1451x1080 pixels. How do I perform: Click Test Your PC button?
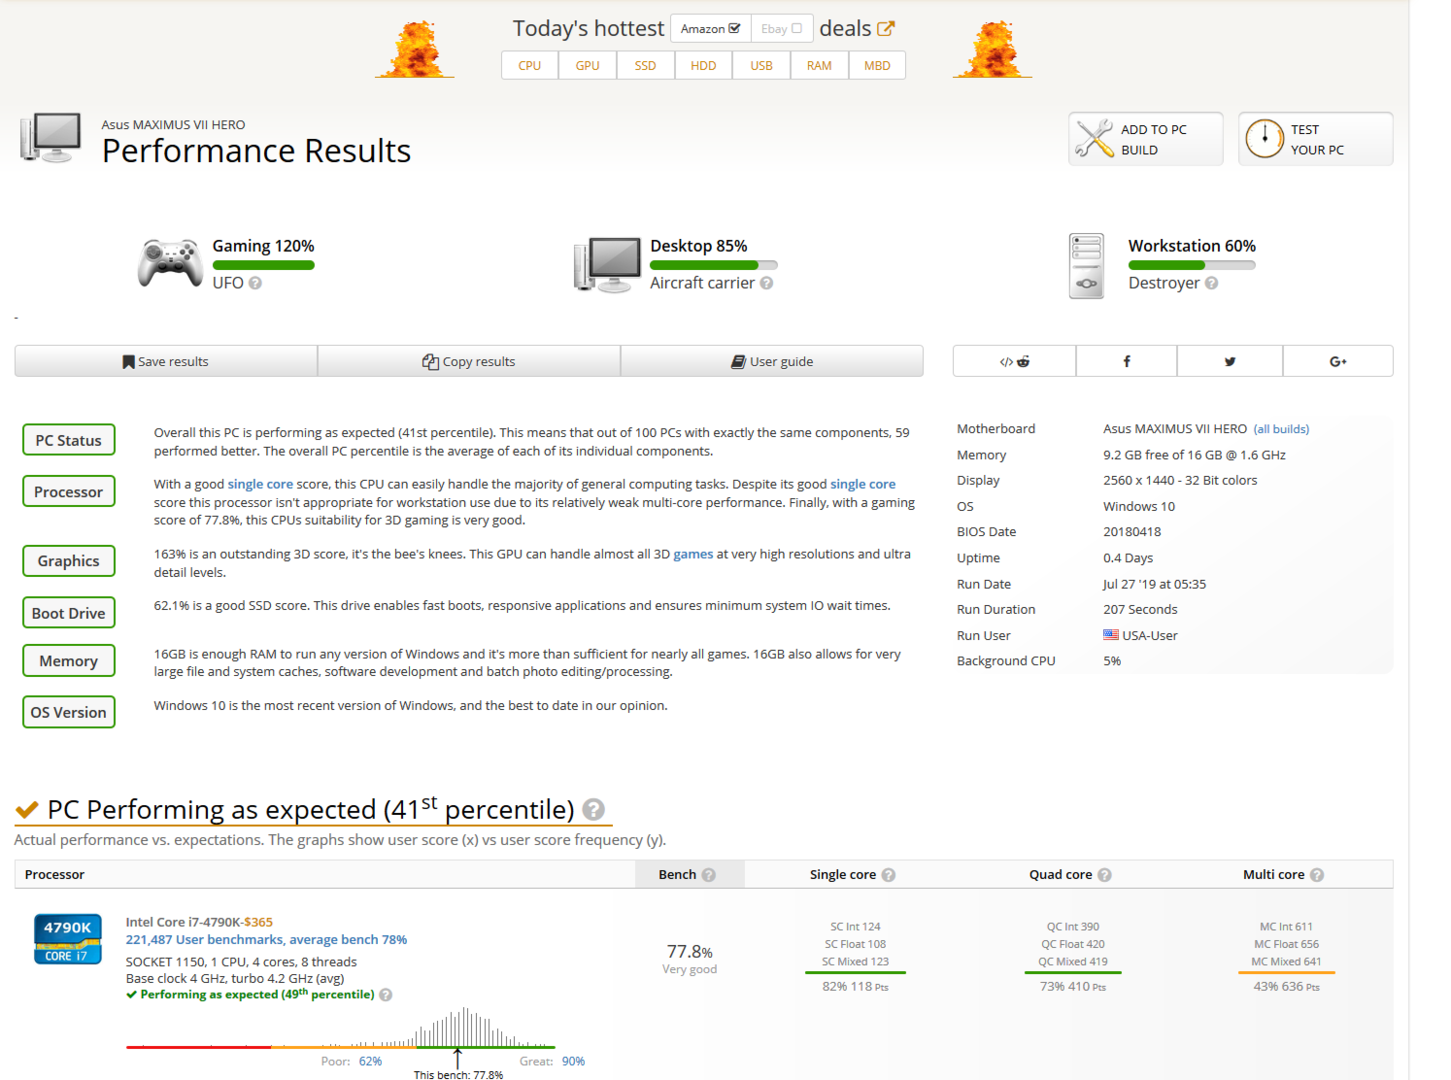point(1316,139)
